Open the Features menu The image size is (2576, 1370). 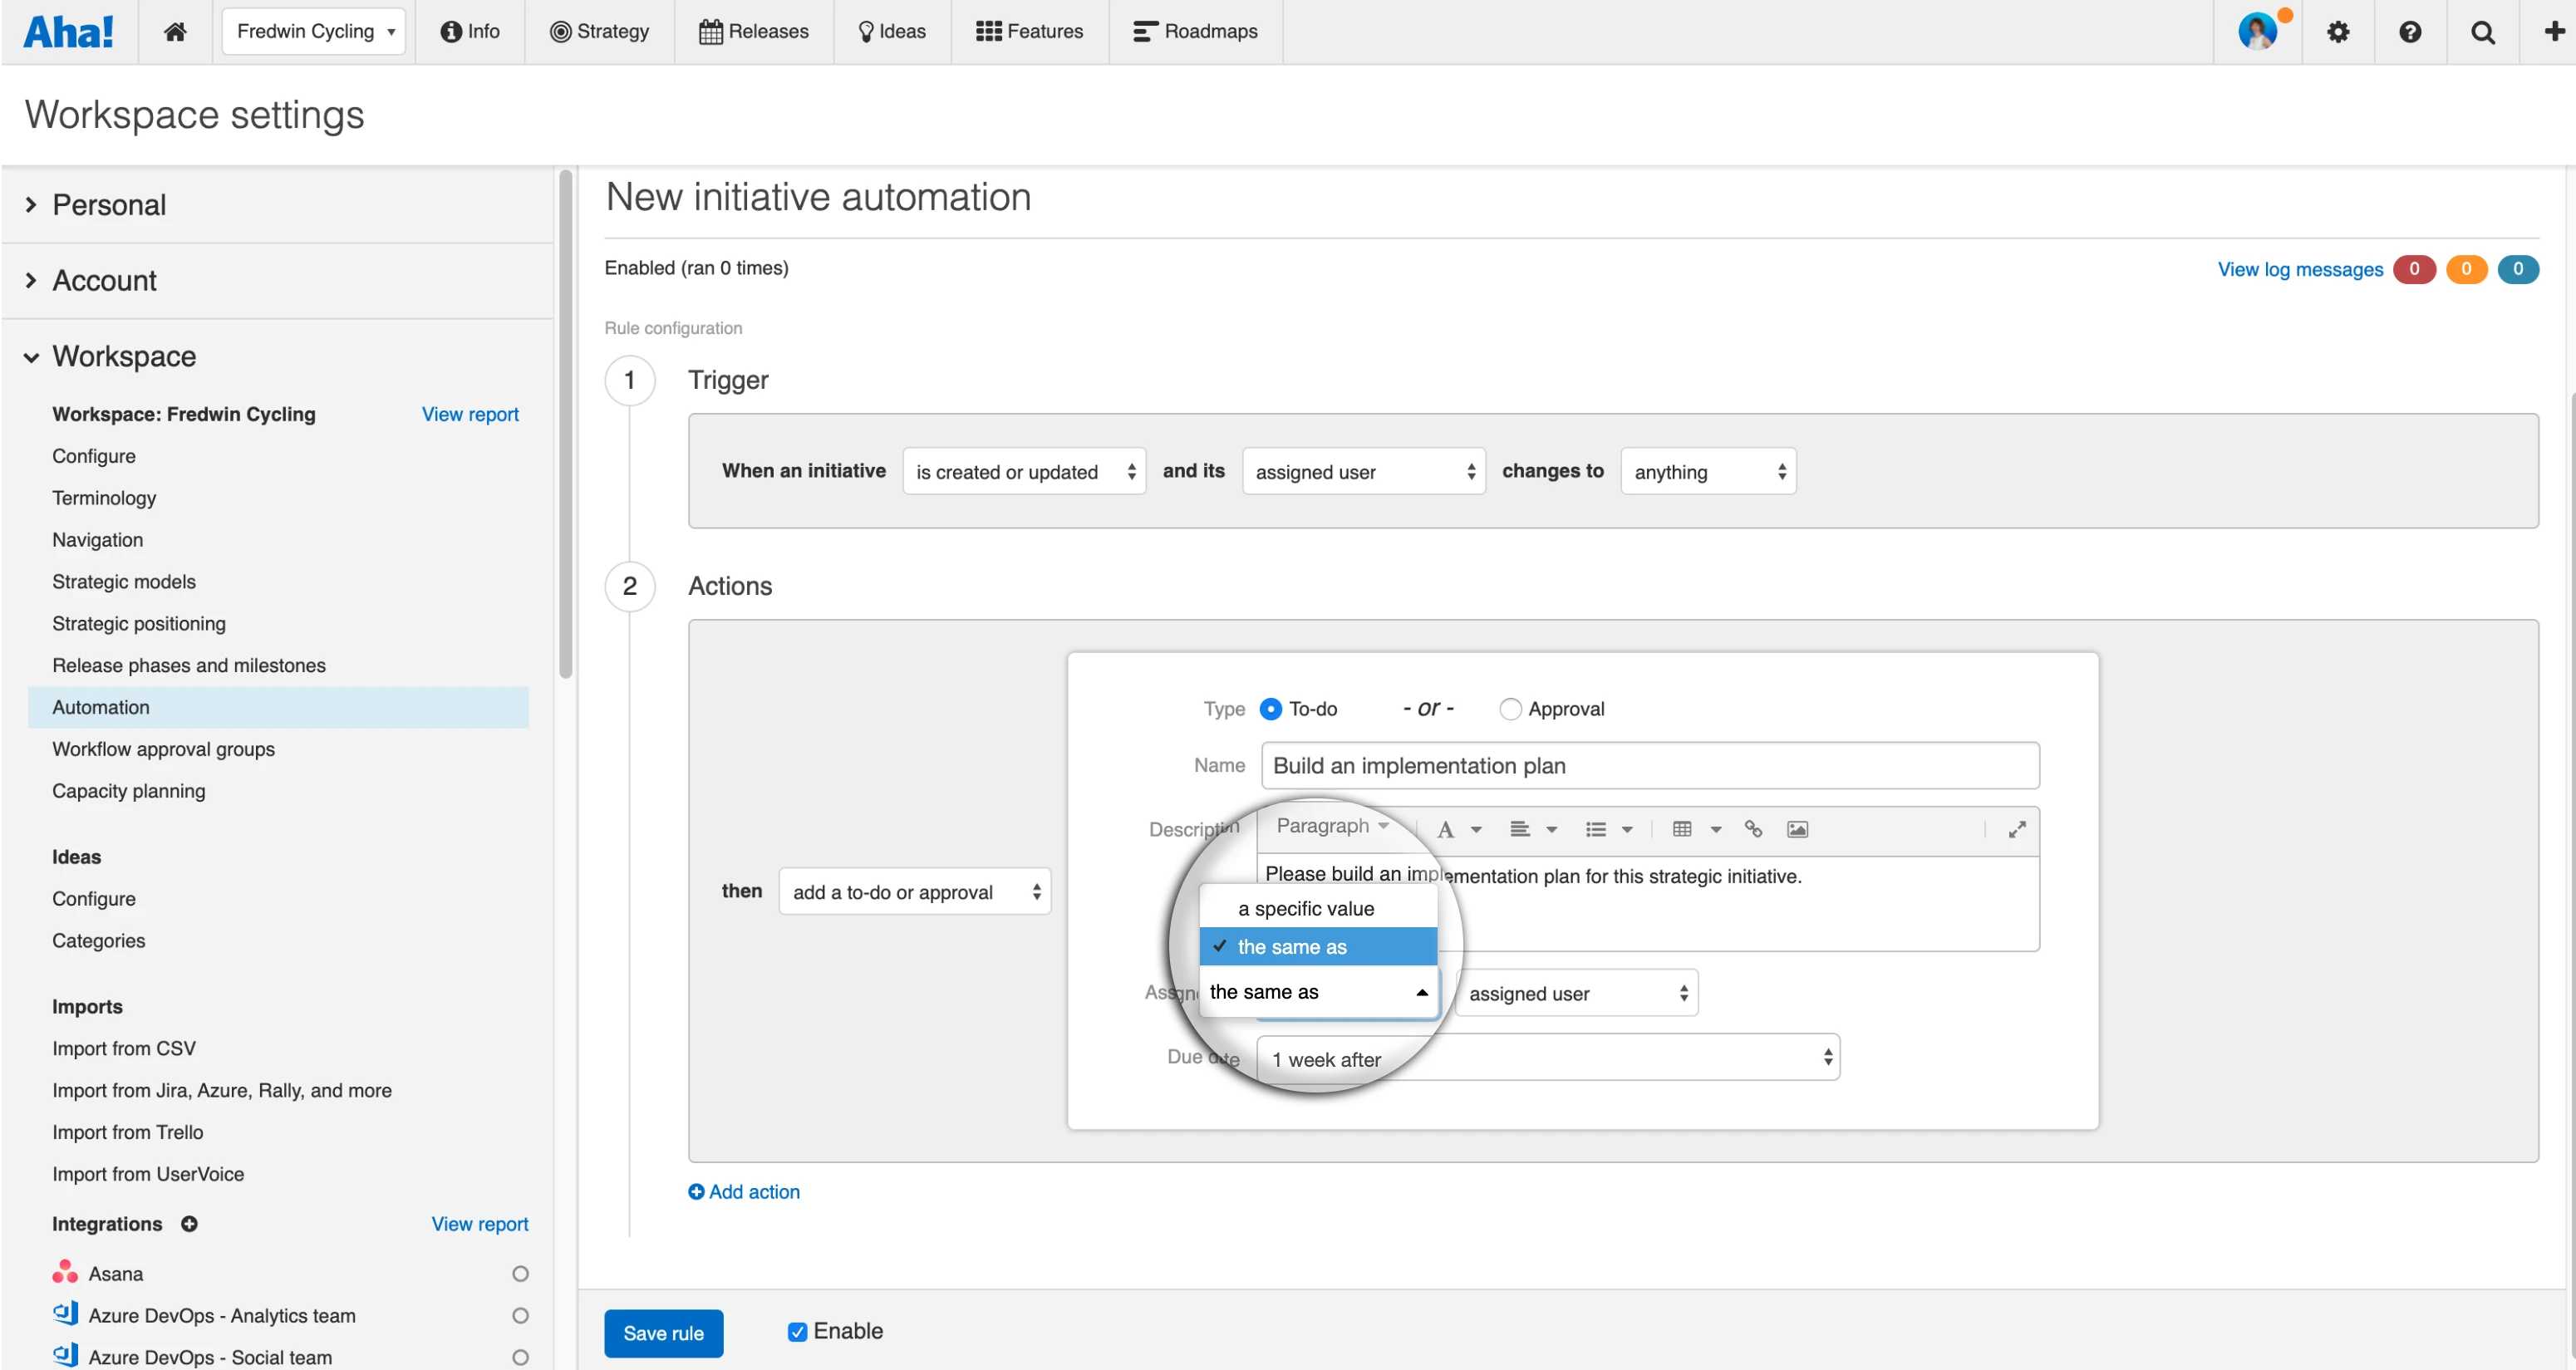[x=1029, y=31]
